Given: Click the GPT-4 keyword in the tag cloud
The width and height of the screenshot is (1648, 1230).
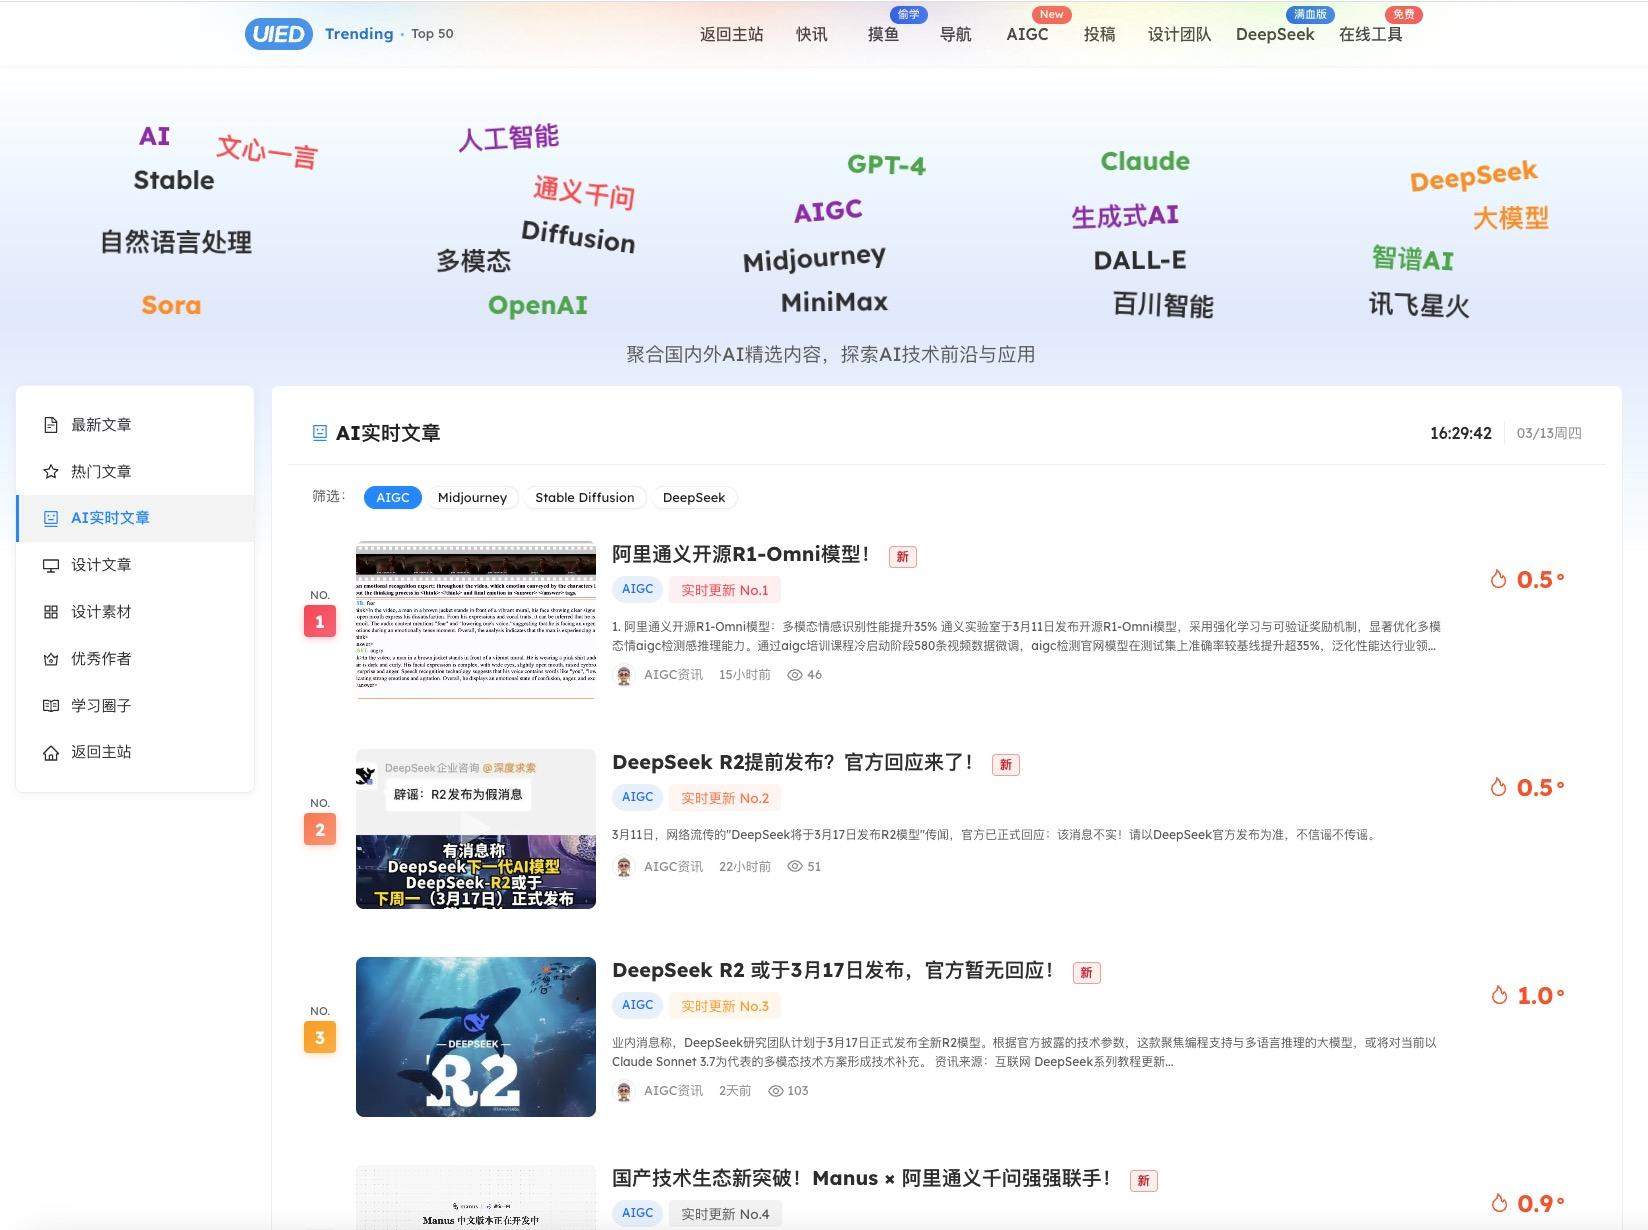Looking at the screenshot, I should (x=886, y=164).
